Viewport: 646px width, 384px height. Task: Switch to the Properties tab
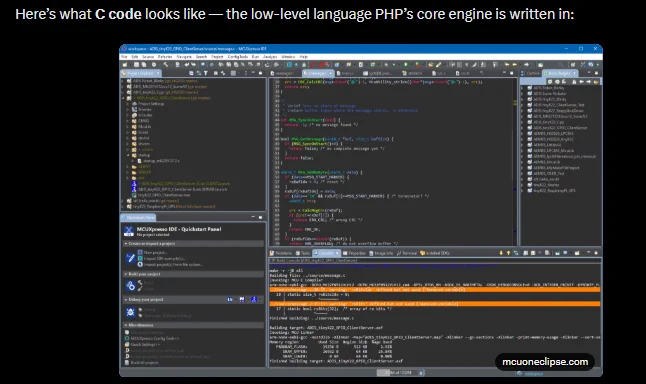pos(354,253)
